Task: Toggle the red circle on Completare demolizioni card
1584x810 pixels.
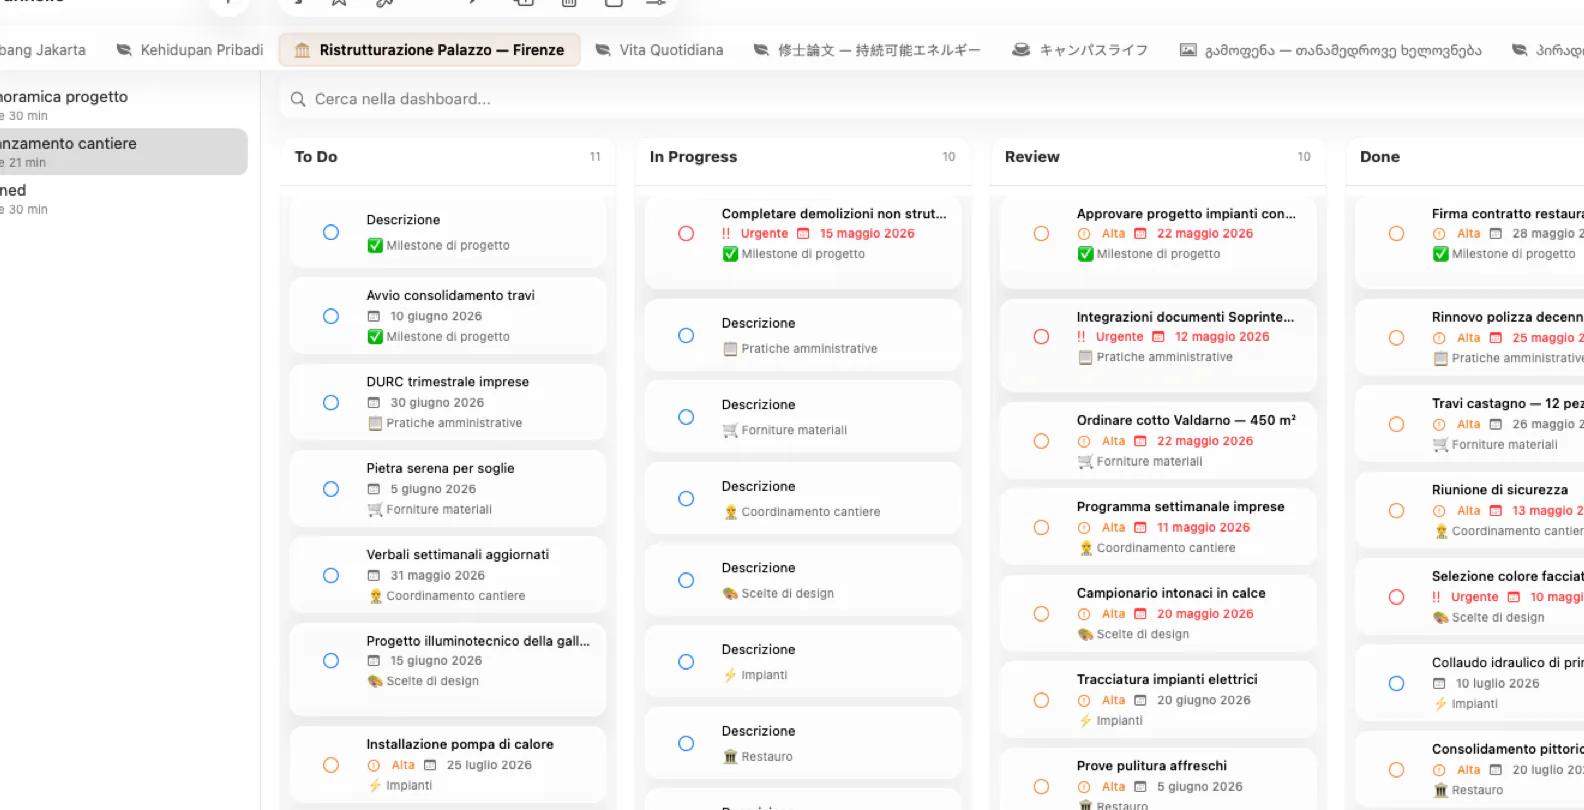Action: click(x=686, y=234)
